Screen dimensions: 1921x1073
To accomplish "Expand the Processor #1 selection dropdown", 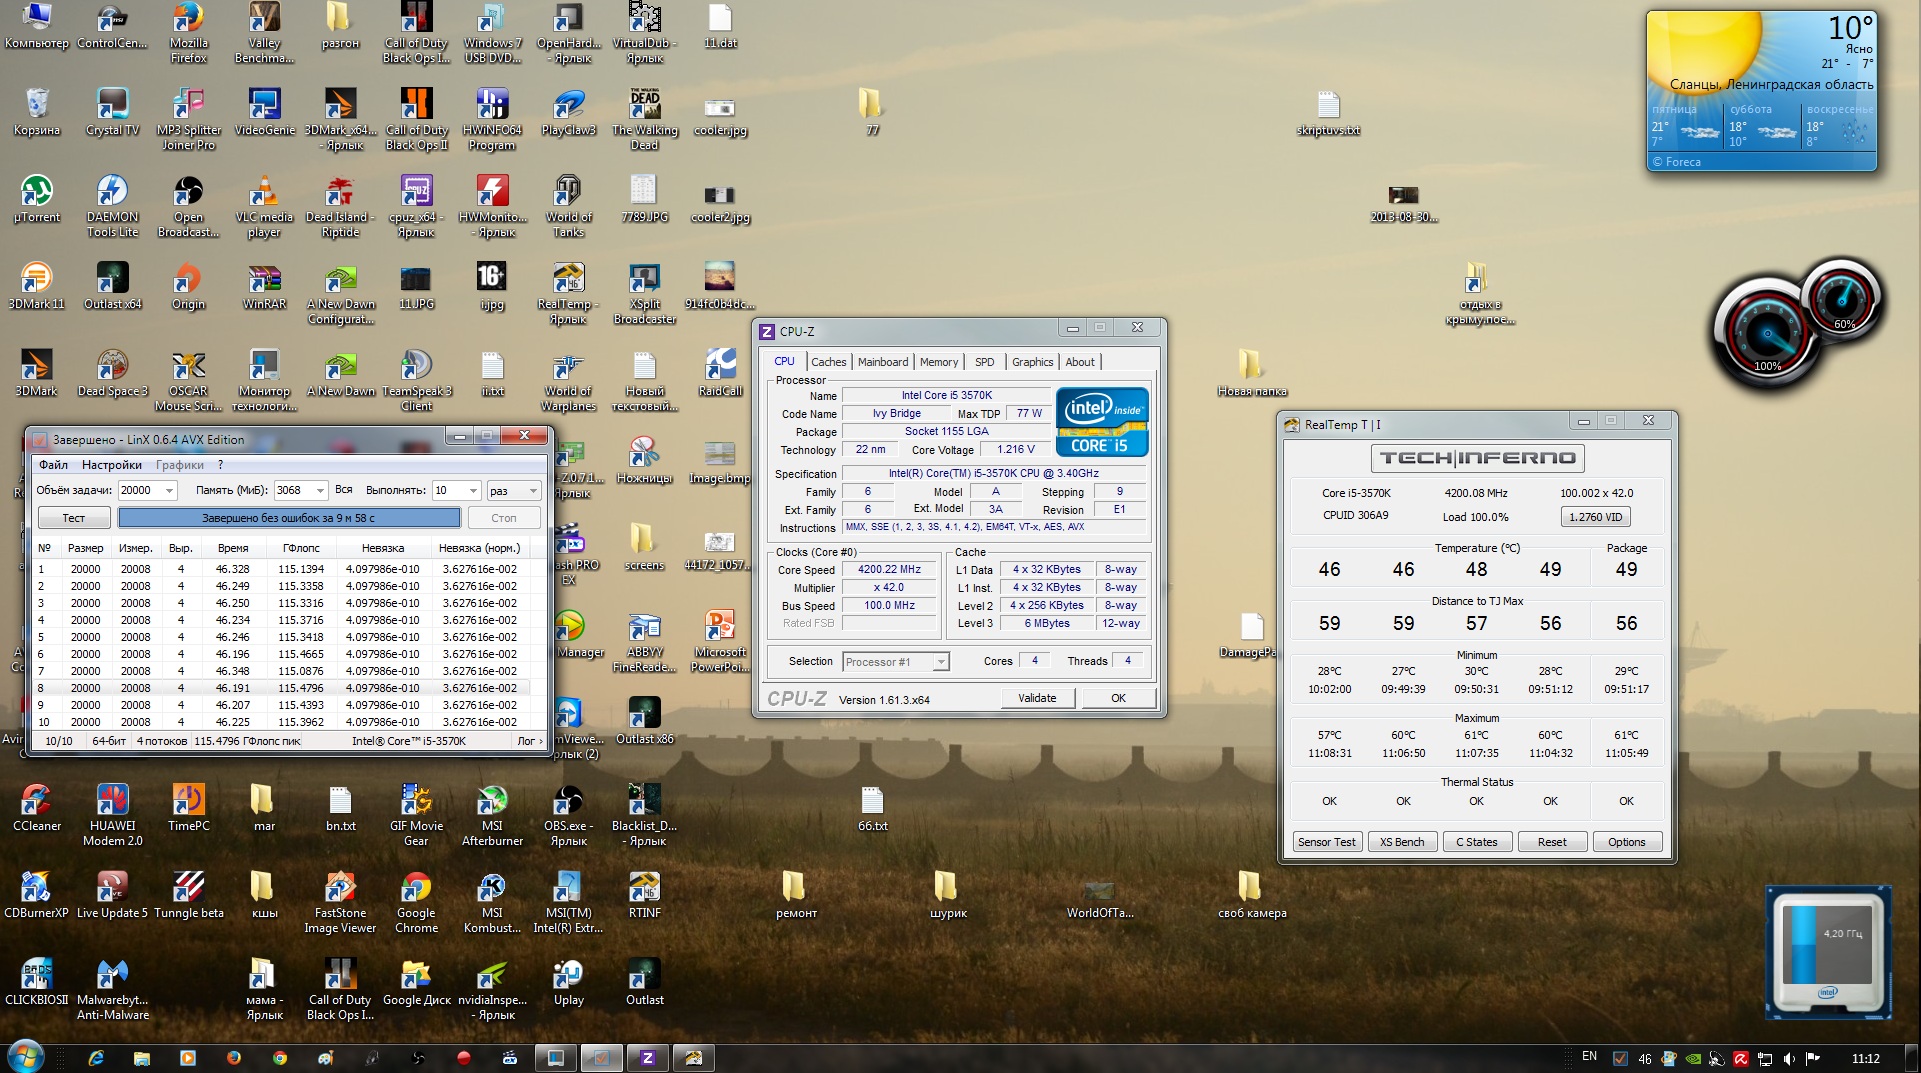I will (x=940, y=662).
